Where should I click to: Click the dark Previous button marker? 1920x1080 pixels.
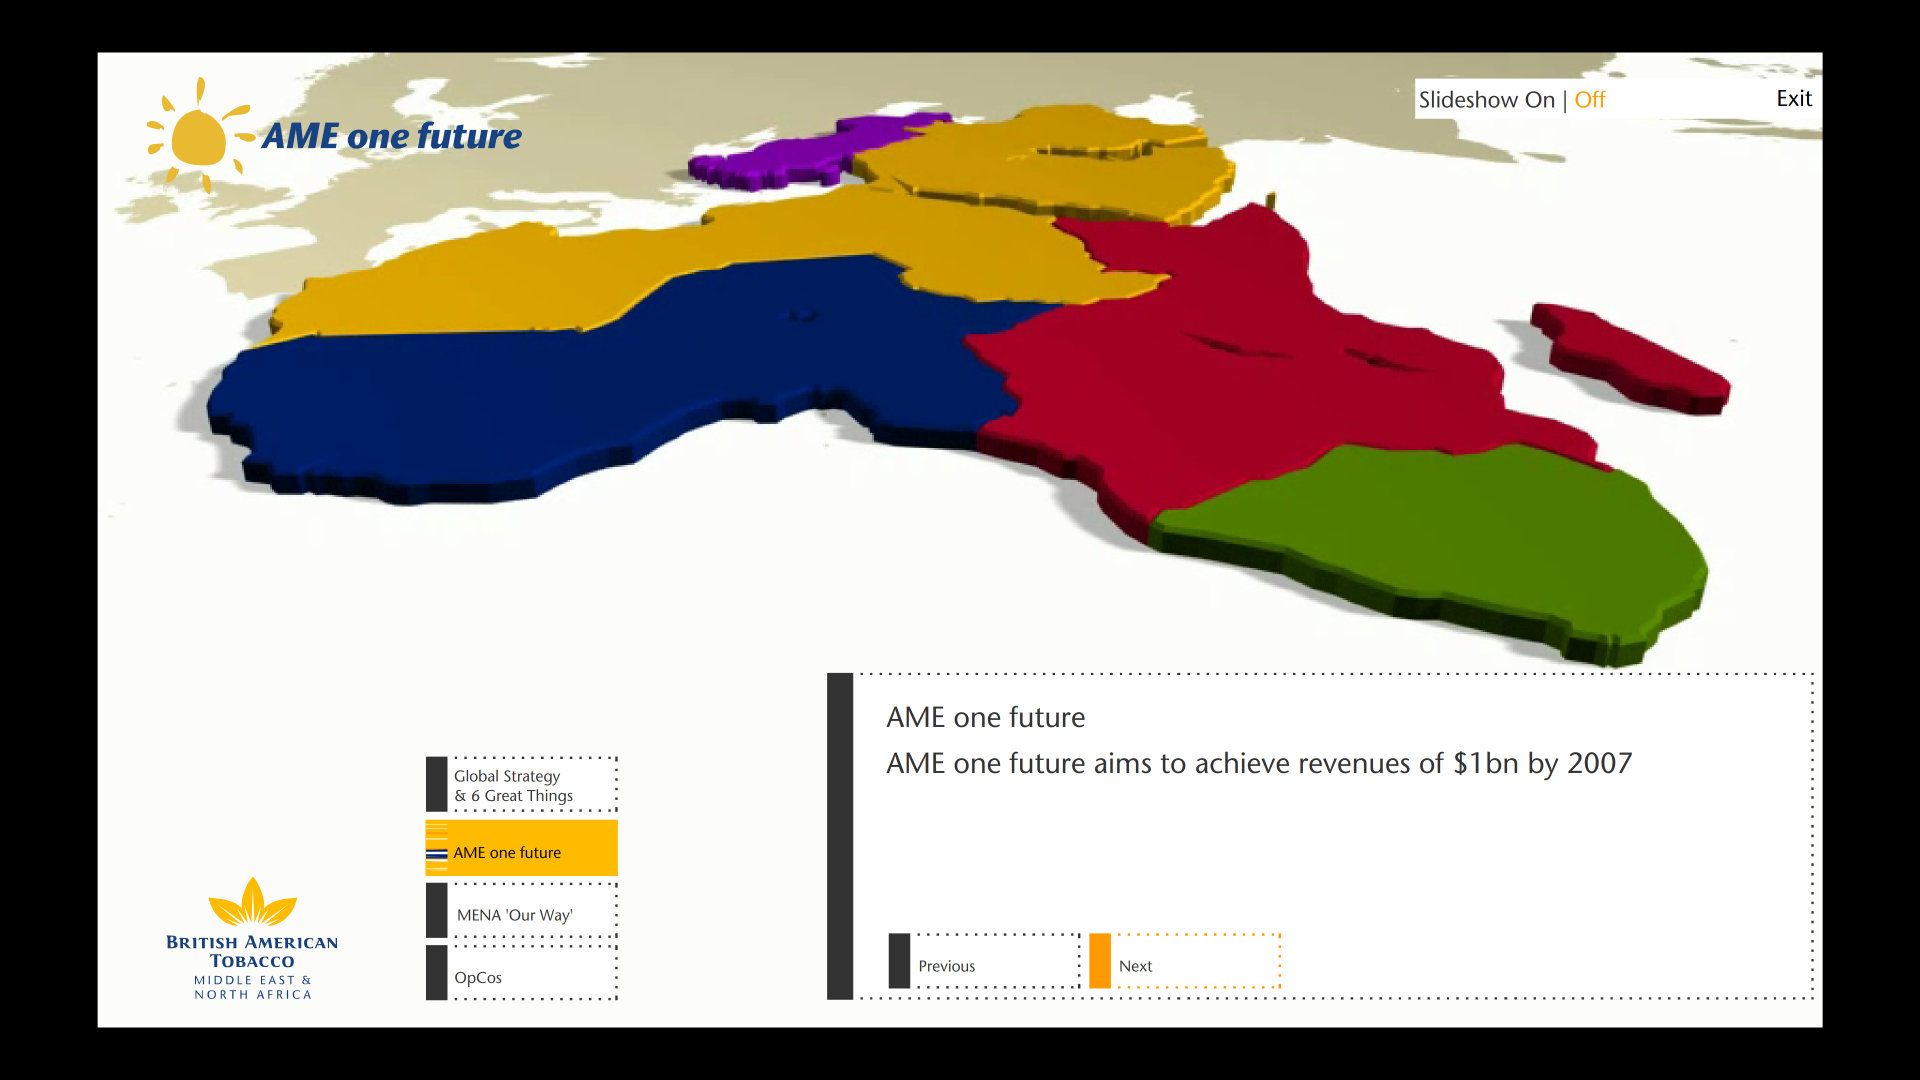[899, 961]
